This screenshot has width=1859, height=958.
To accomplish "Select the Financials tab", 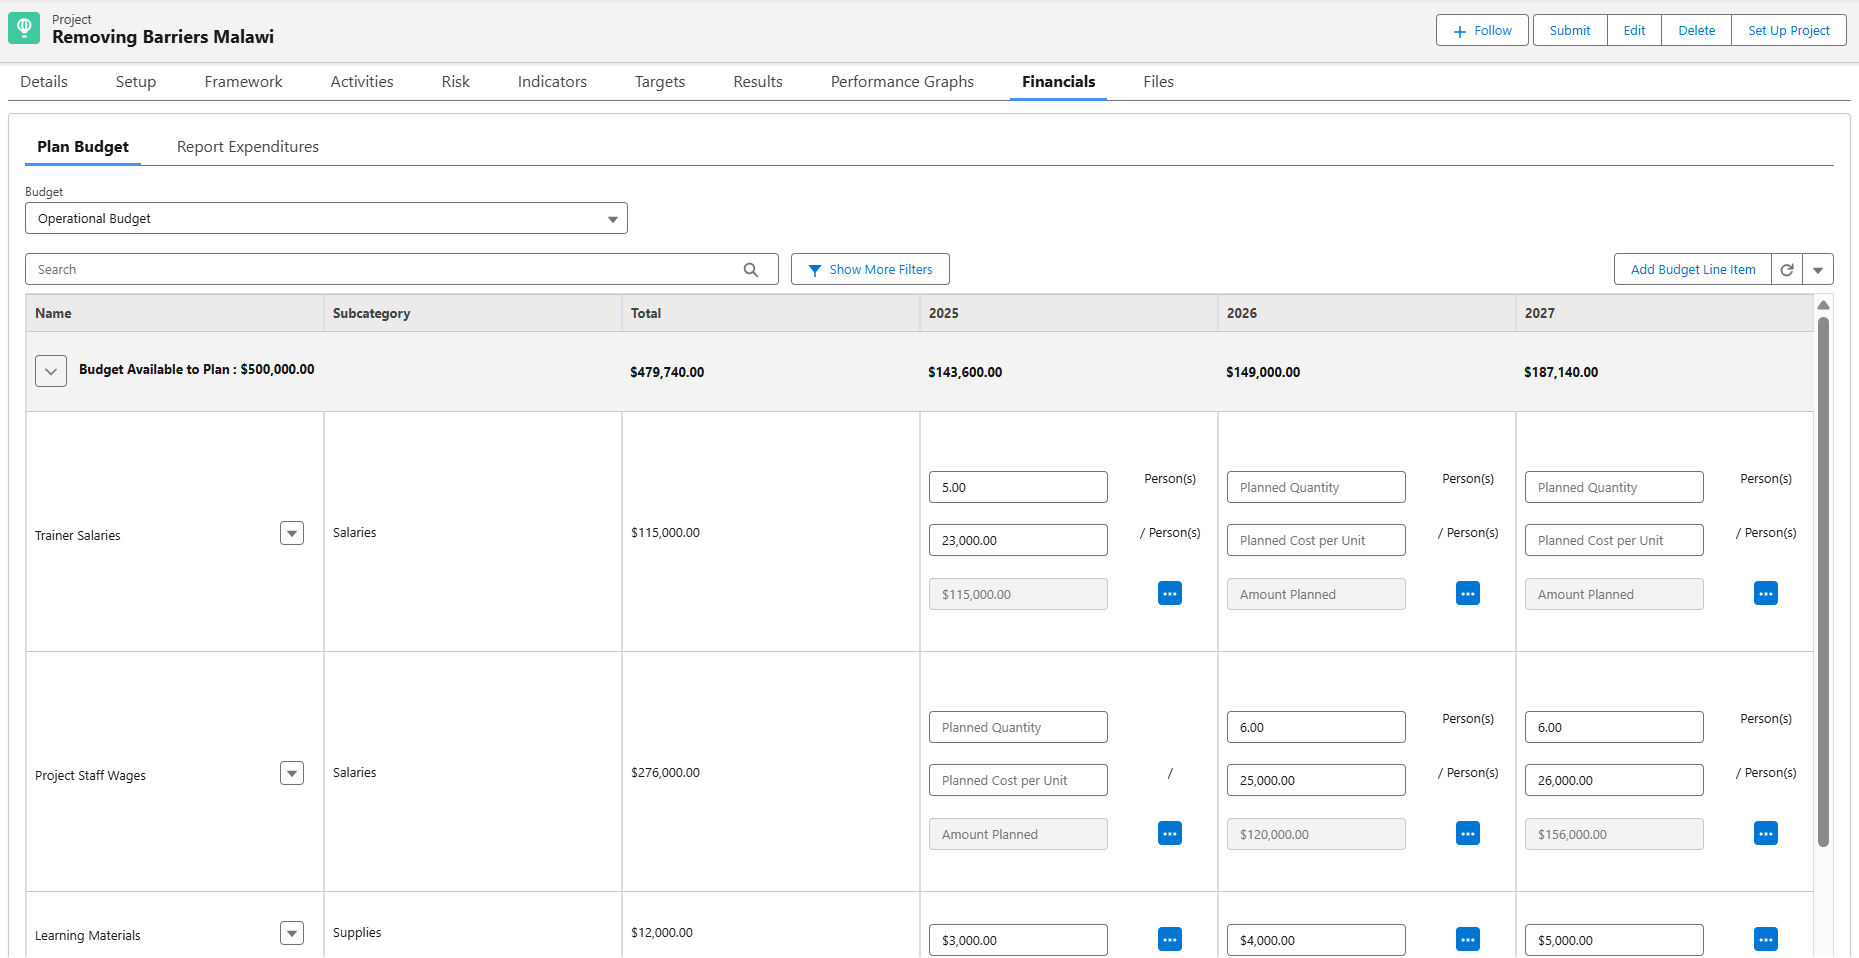I will tap(1058, 82).
